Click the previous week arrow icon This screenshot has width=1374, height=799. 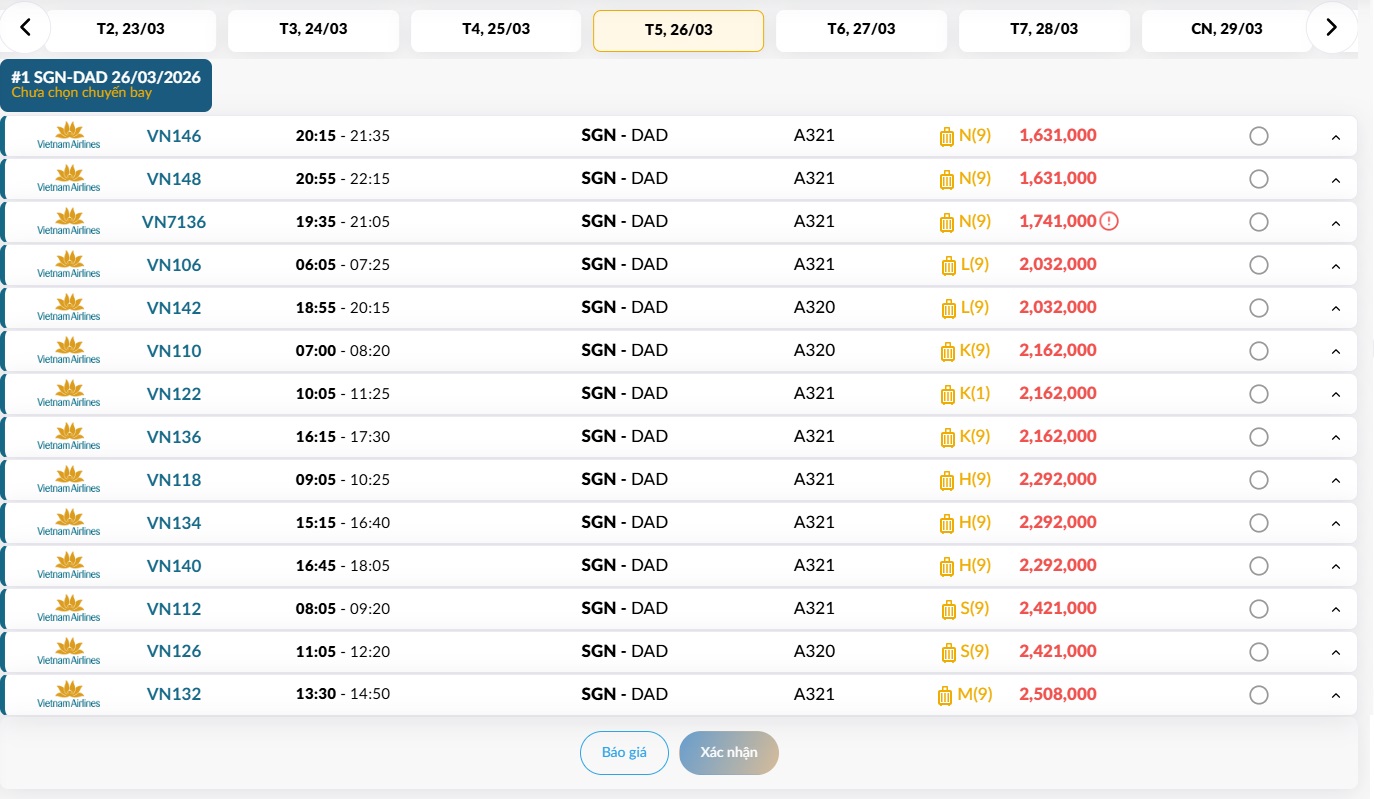(26, 28)
